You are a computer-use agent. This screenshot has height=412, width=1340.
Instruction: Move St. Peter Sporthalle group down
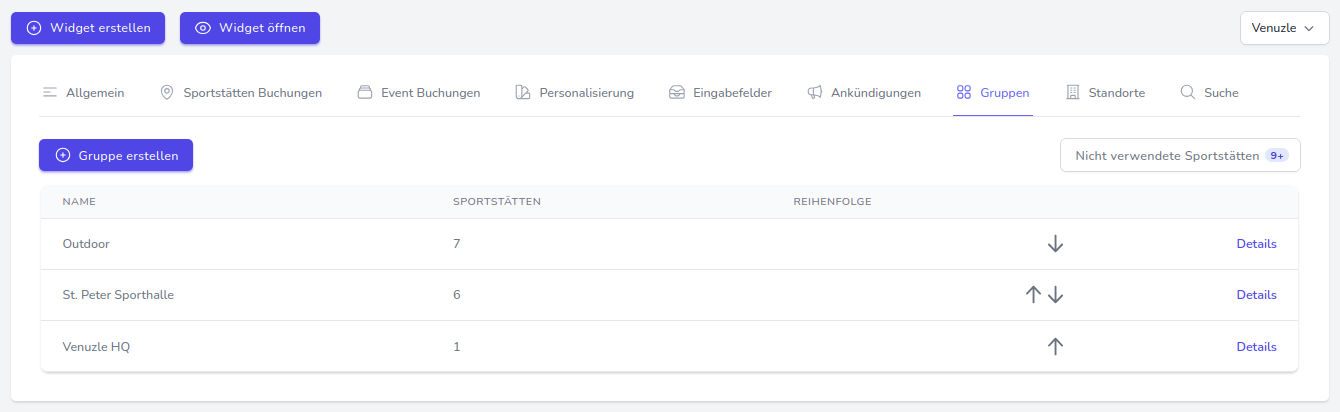pyautogui.click(x=1056, y=295)
